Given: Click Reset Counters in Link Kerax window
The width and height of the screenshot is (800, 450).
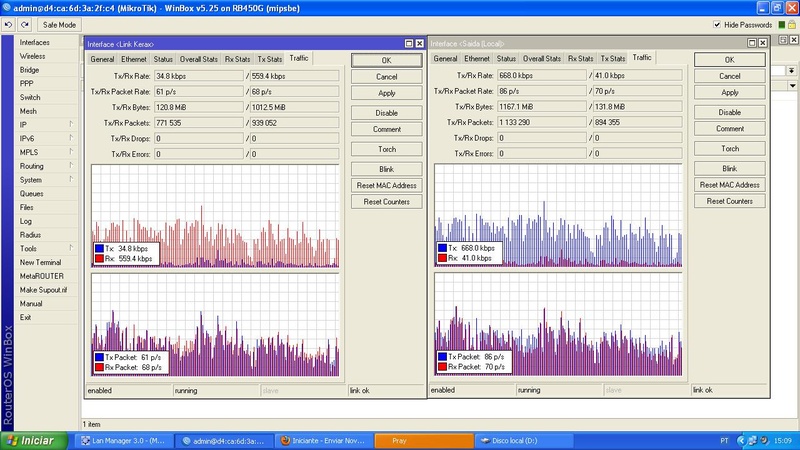Looking at the screenshot, I should 387,202.
